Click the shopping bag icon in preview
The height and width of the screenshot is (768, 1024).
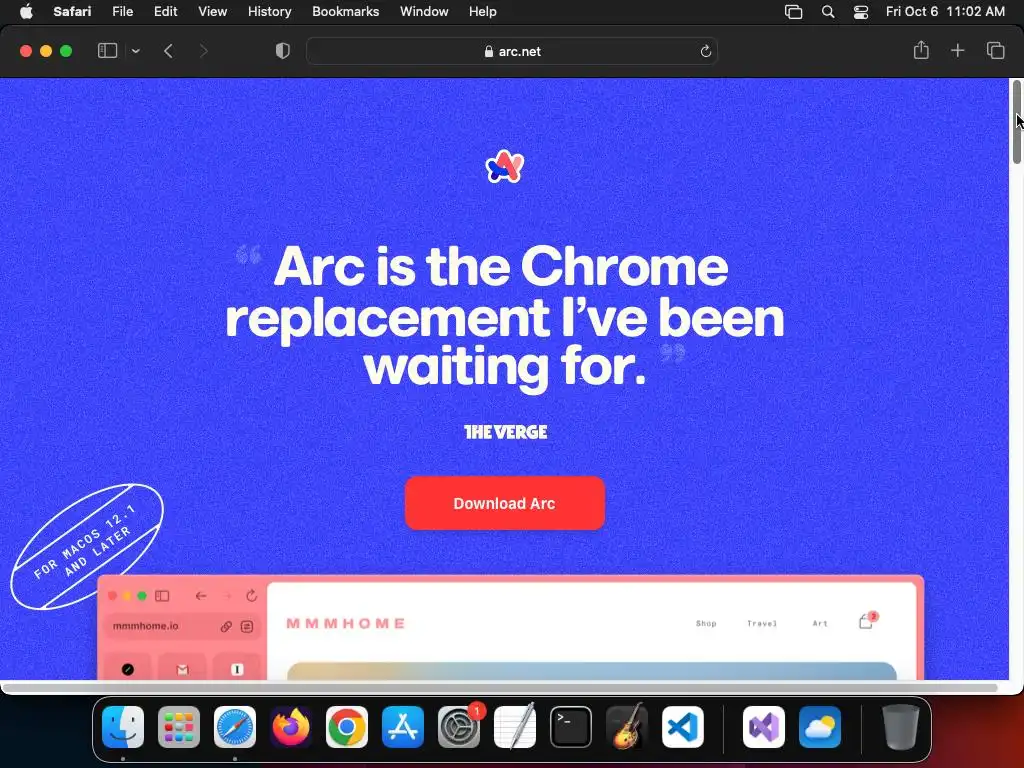coord(867,620)
